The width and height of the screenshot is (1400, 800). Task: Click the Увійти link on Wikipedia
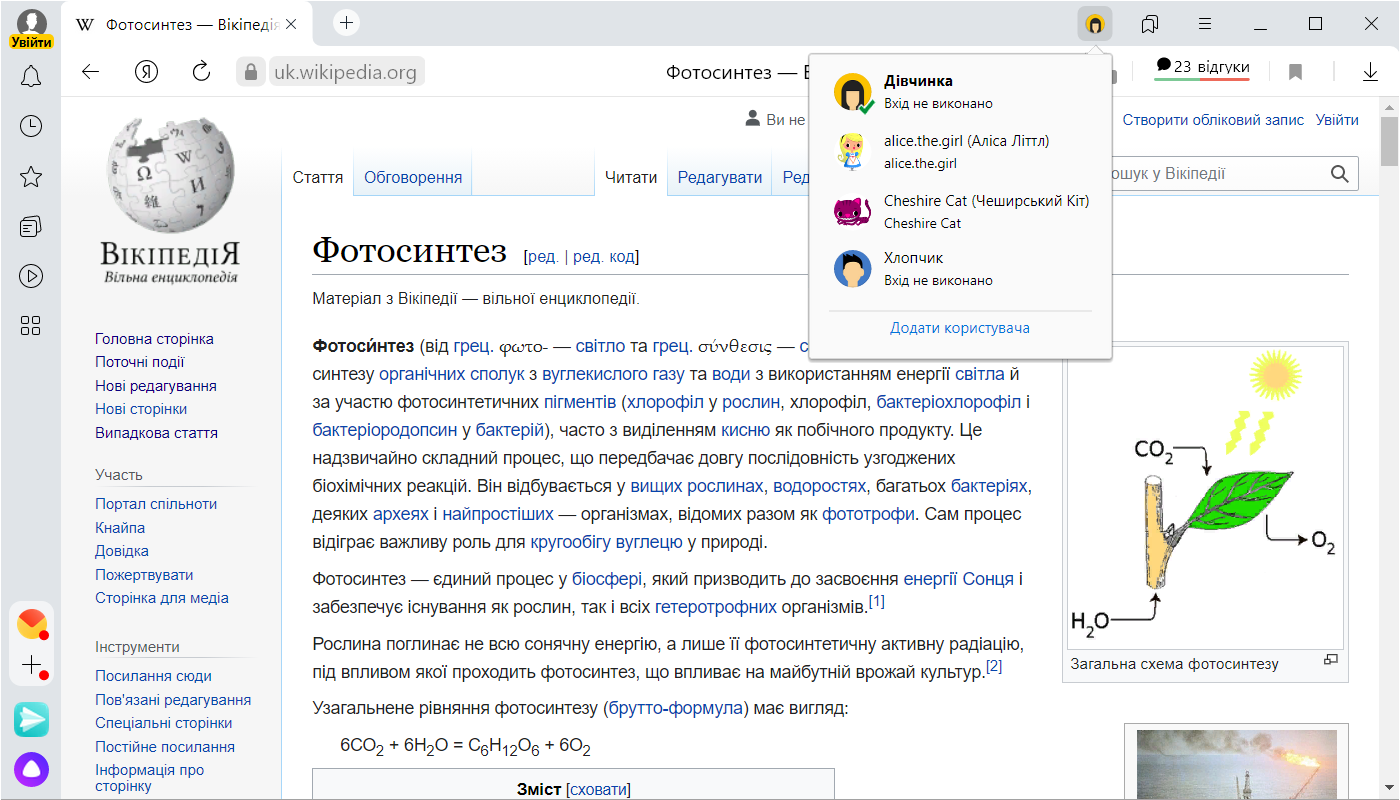tap(1337, 120)
